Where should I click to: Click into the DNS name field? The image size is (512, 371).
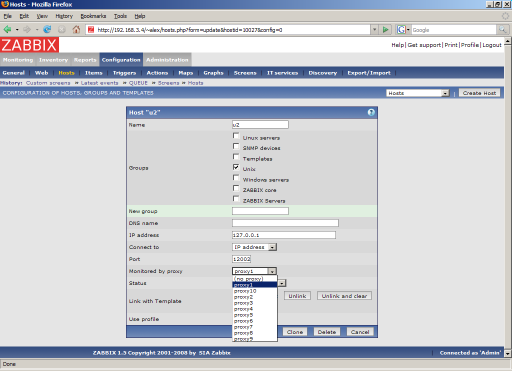285,223
